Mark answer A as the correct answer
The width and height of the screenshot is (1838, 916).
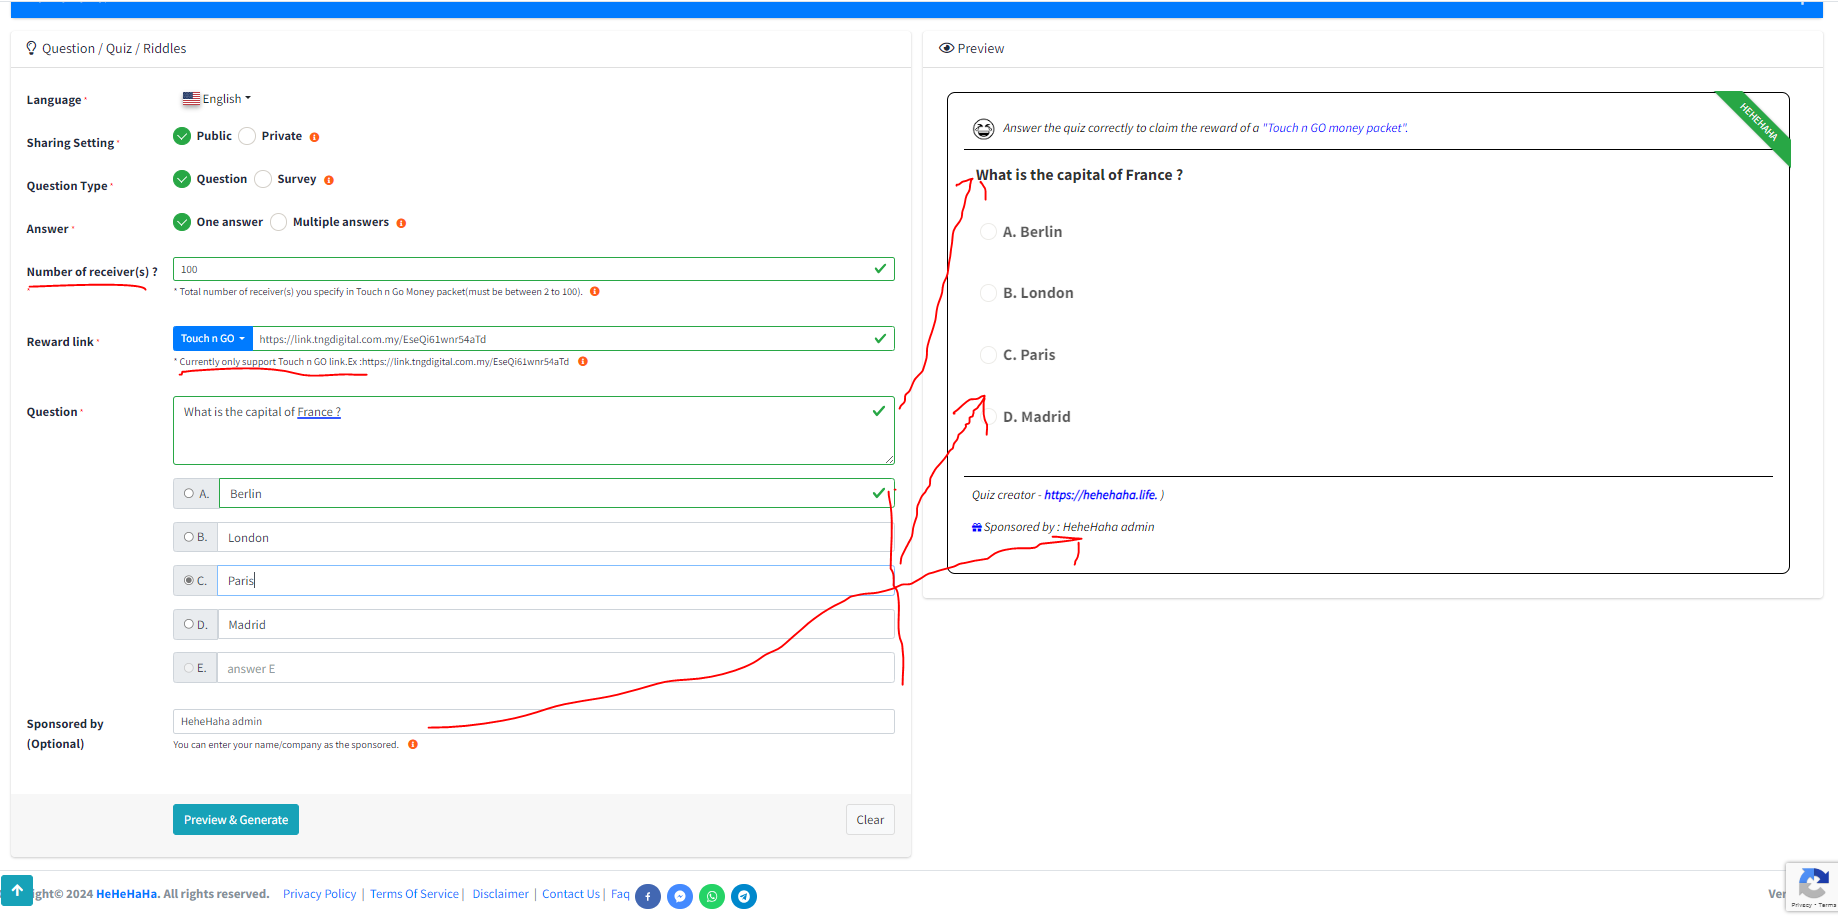(x=189, y=494)
